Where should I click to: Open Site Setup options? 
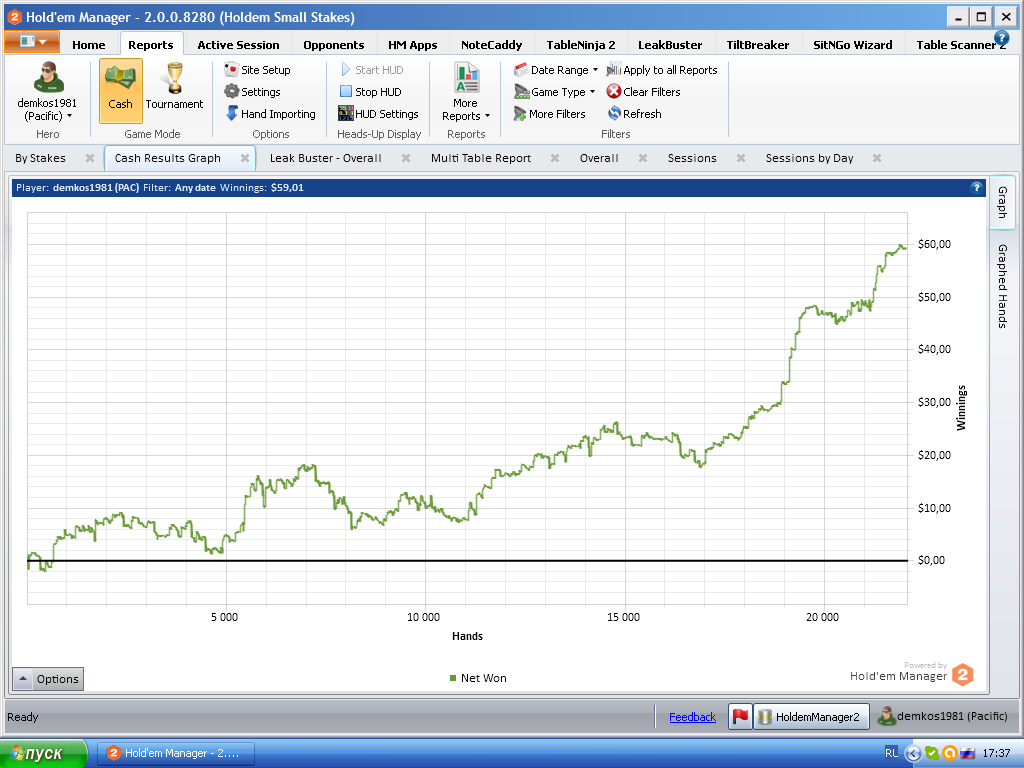click(257, 70)
